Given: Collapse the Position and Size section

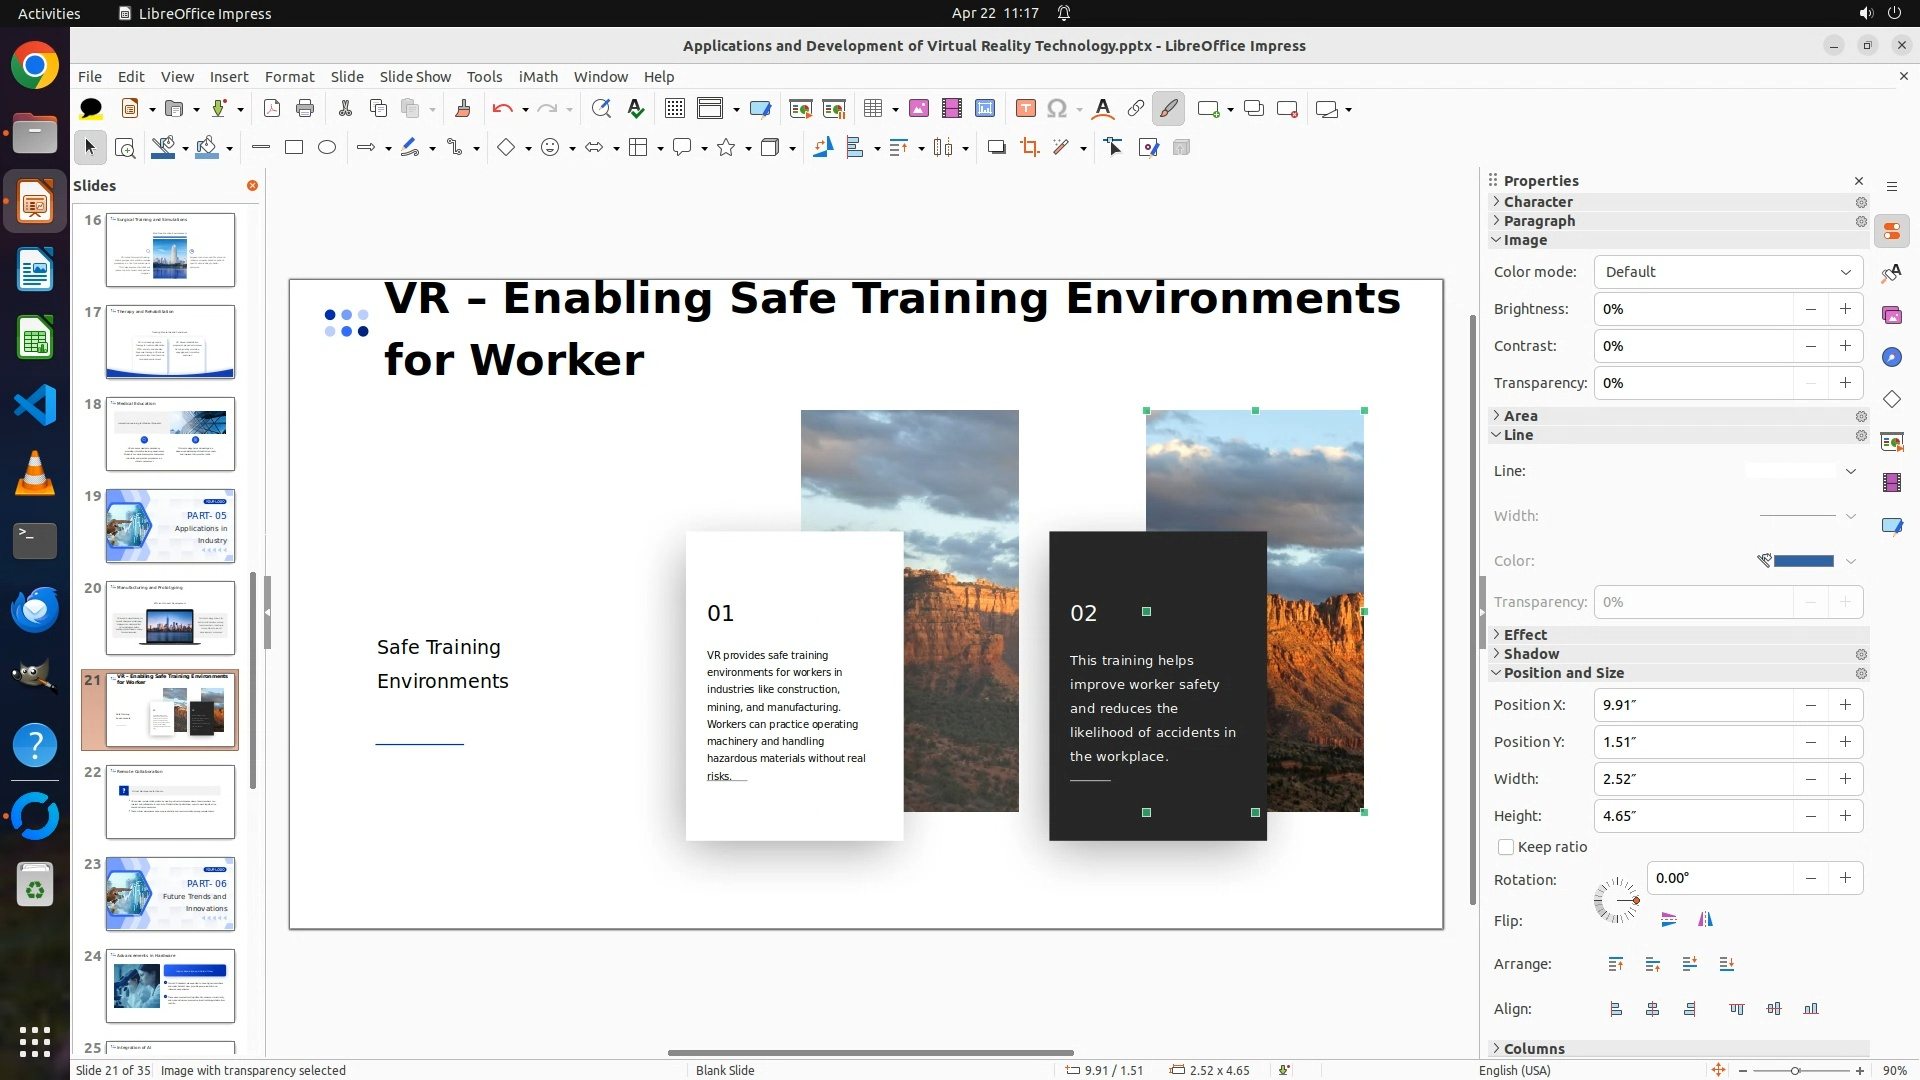Looking at the screenshot, I should (1563, 673).
